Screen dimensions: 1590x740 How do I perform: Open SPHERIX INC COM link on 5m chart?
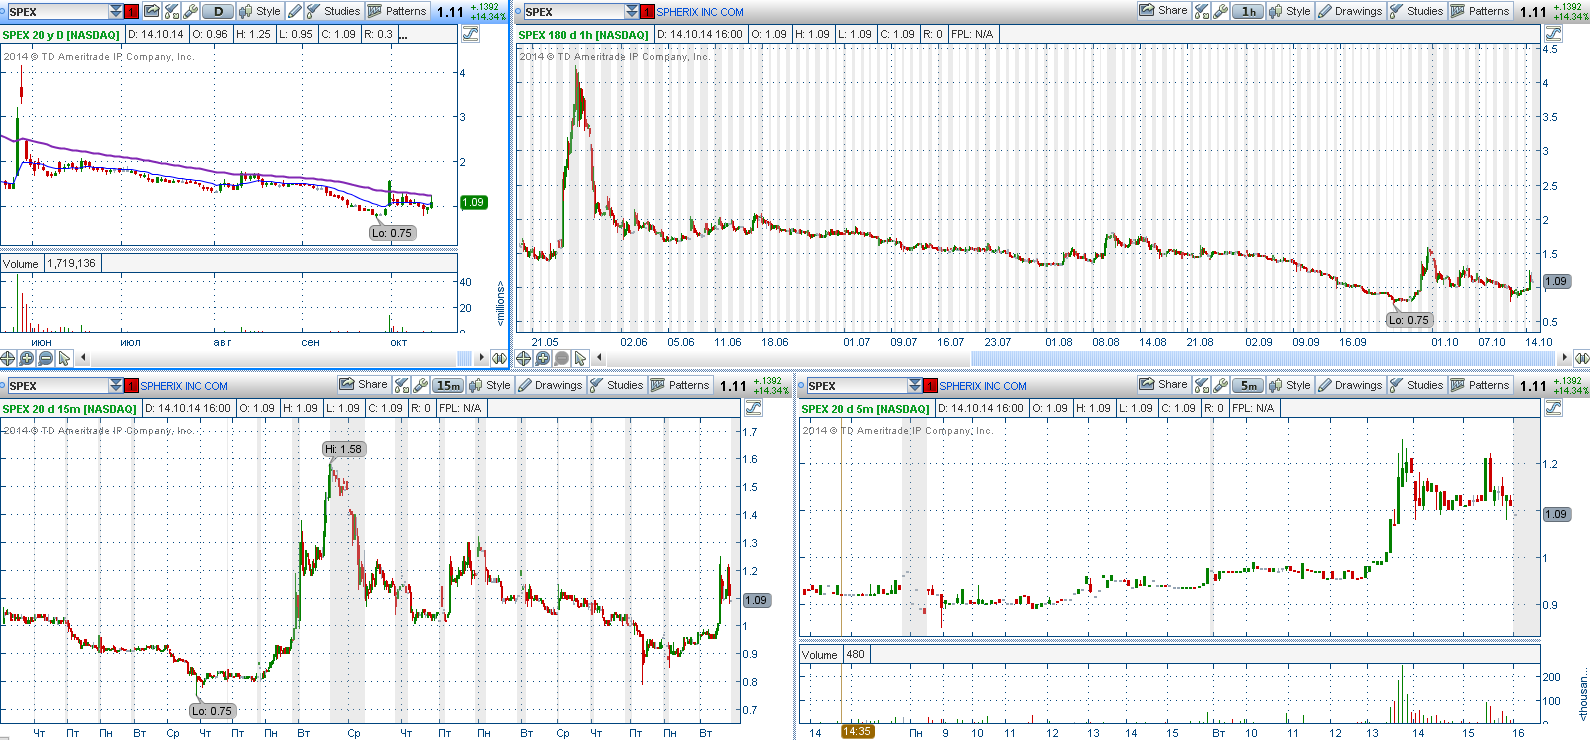tap(983, 386)
